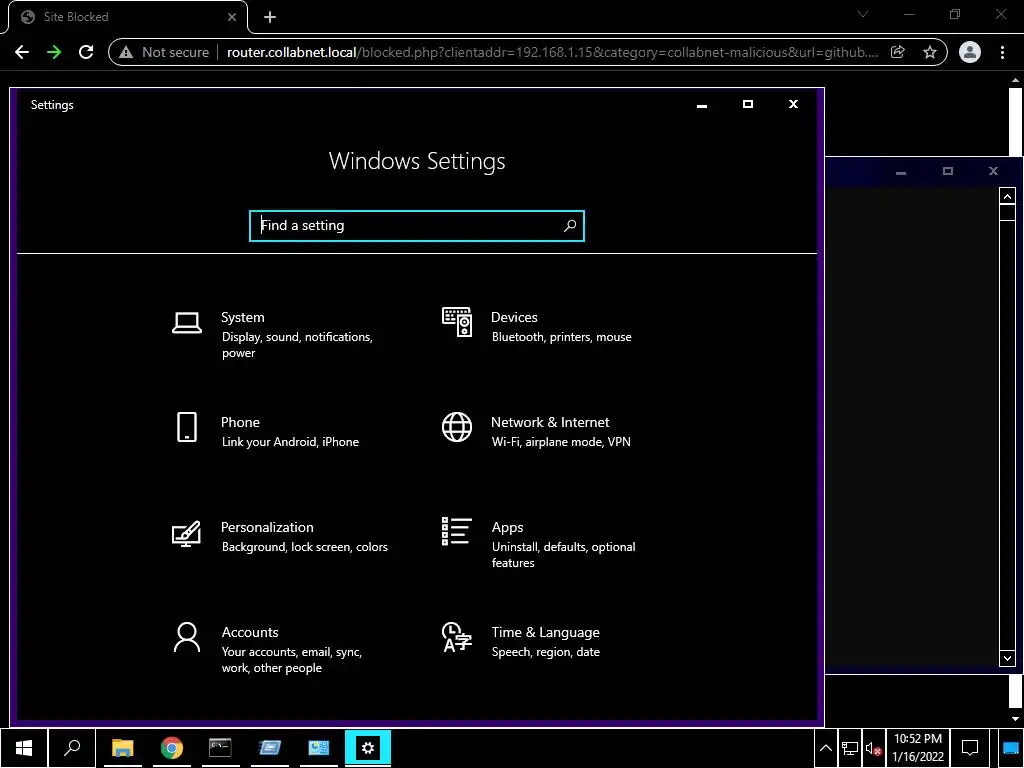Image resolution: width=1024 pixels, height=768 pixels.
Task: Click magnifier icon in Find a setting box
Action: [x=569, y=225]
